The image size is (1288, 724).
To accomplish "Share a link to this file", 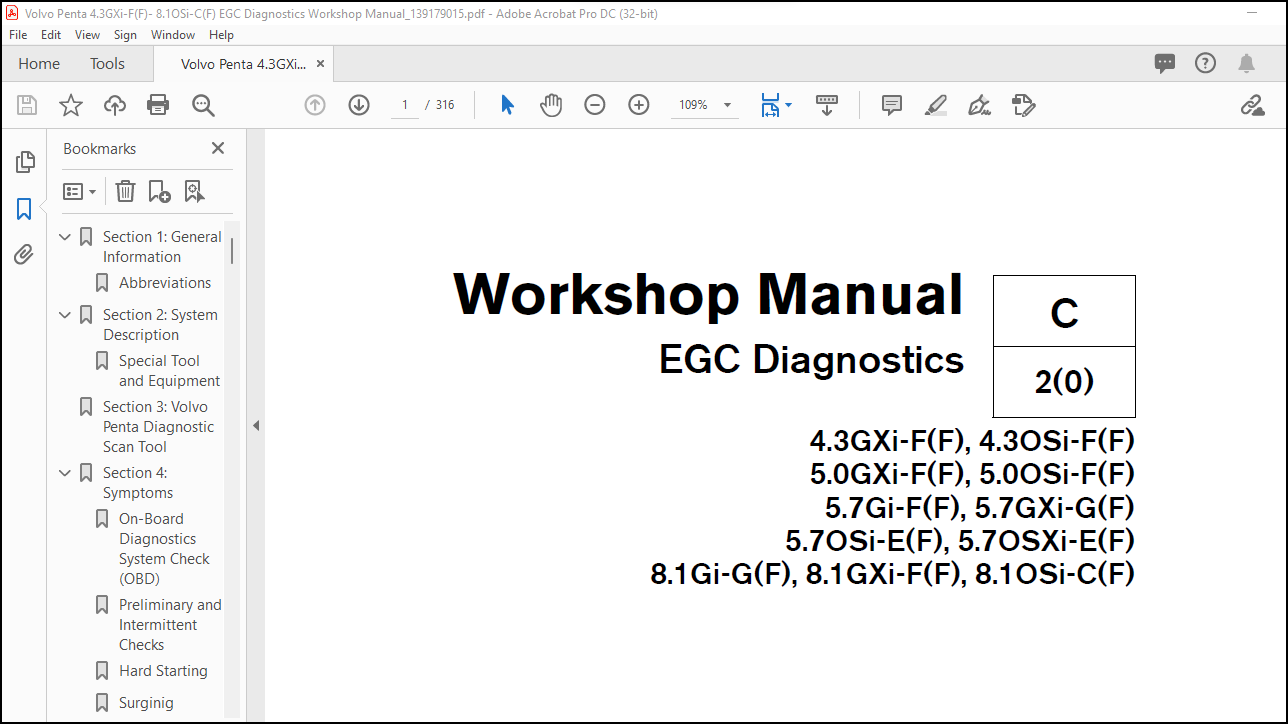I will click(x=1252, y=105).
